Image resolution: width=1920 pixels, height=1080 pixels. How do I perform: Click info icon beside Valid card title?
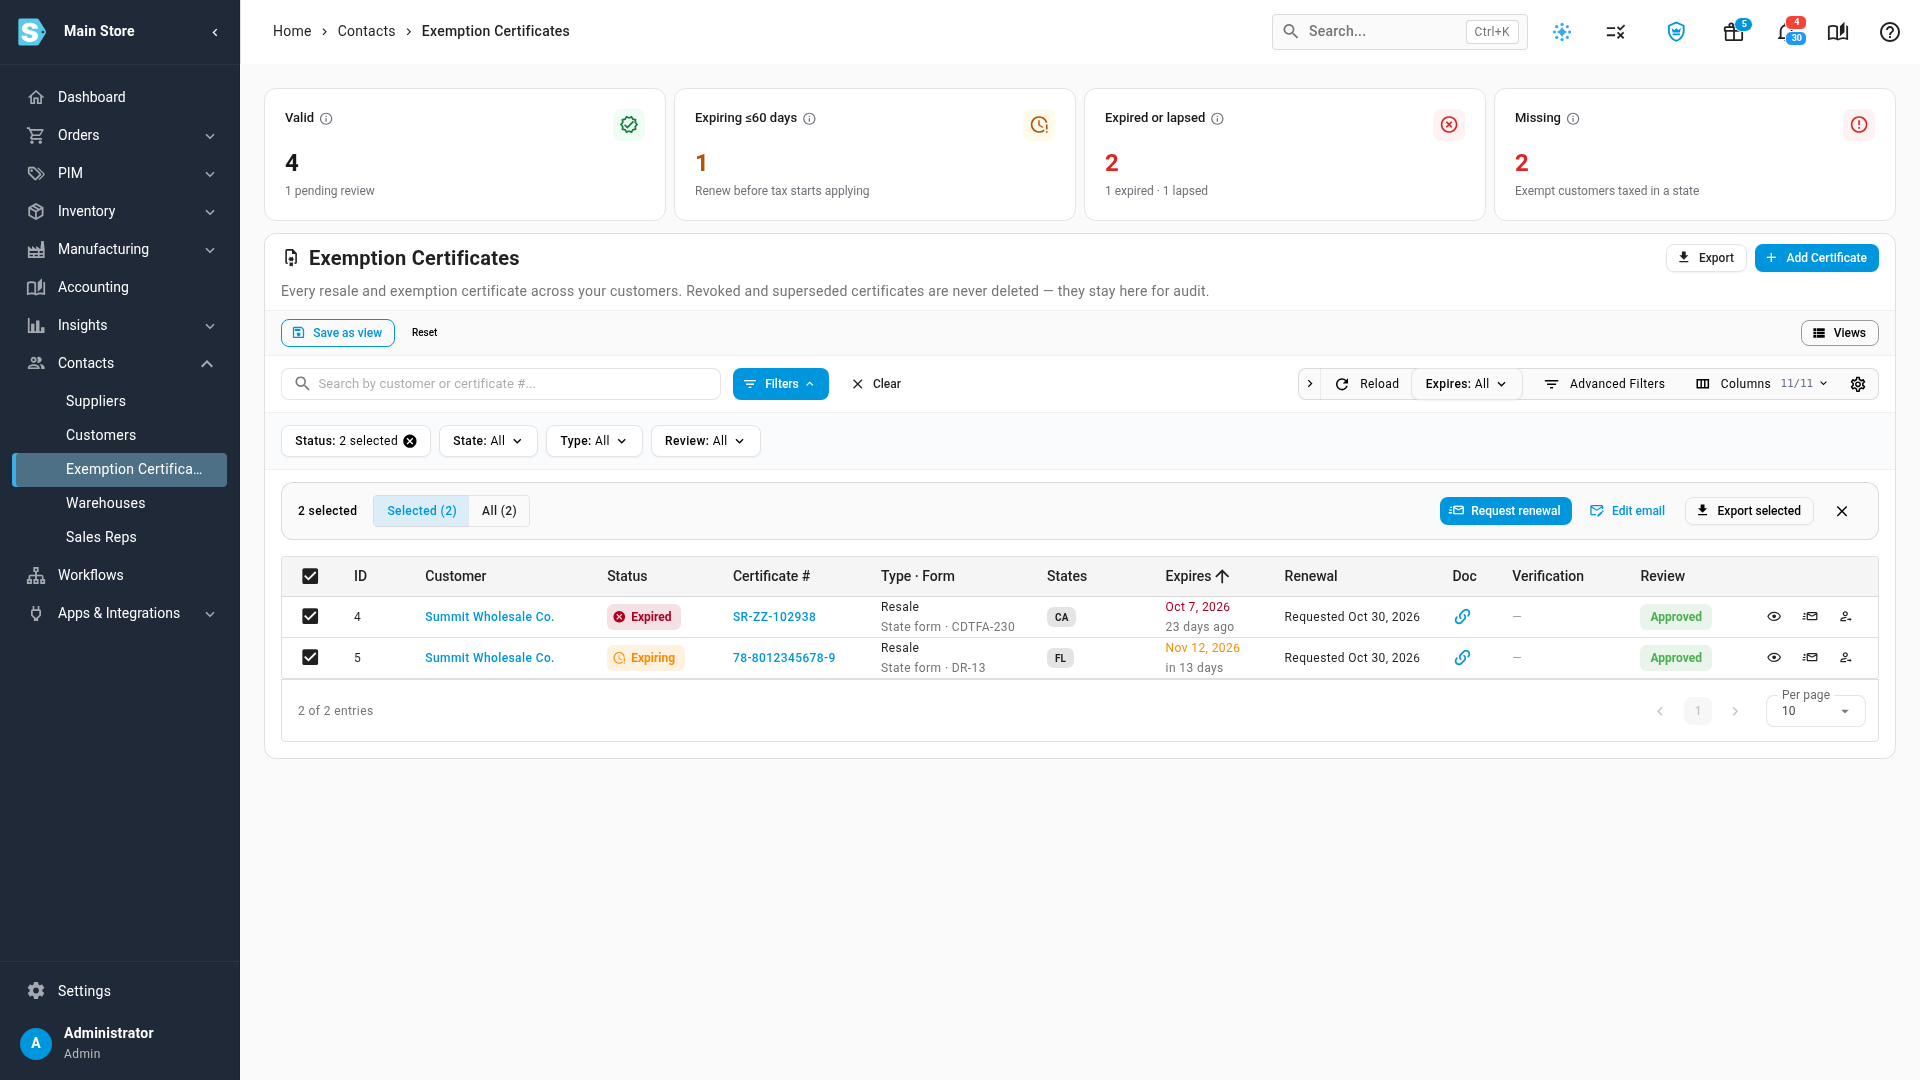326,118
